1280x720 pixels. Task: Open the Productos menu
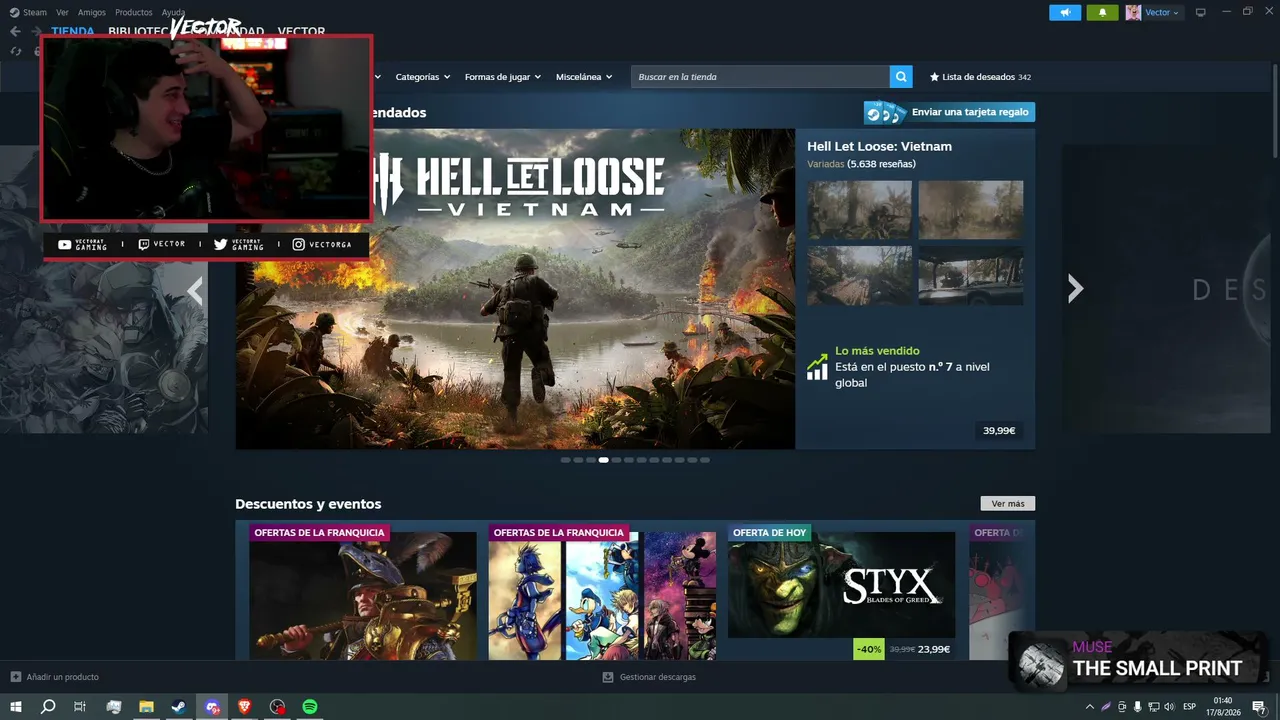click(134, 12)
